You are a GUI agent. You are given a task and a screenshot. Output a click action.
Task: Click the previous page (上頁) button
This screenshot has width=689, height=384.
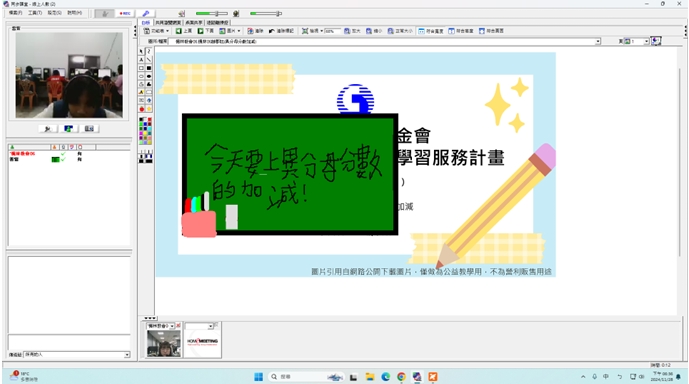(184, 31)
